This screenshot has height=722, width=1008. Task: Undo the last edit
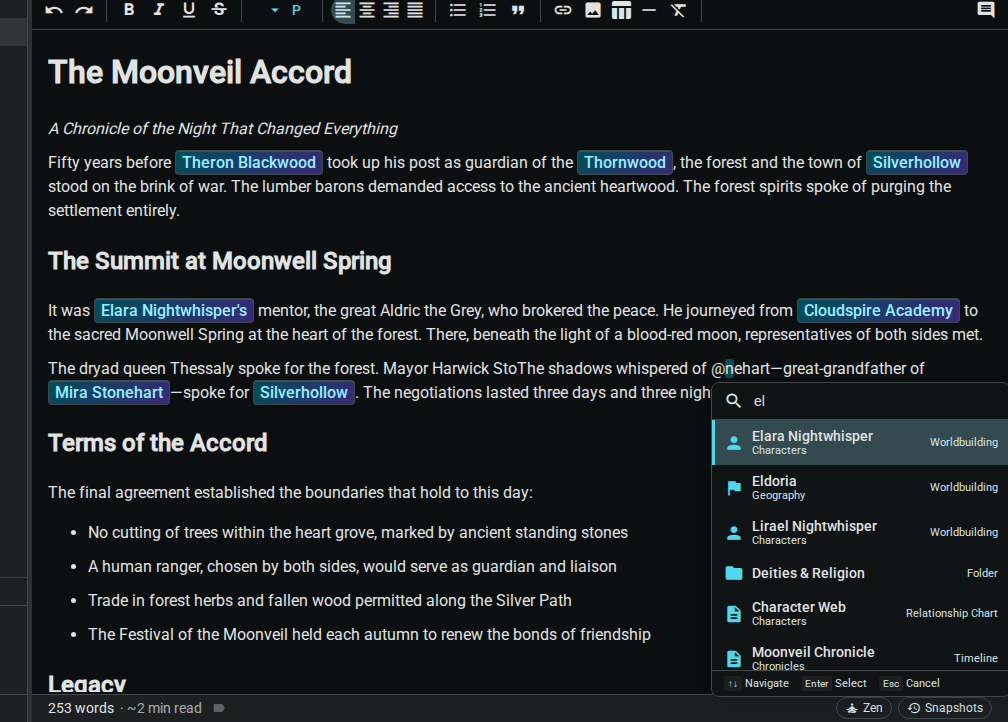(x=54, y=10)
